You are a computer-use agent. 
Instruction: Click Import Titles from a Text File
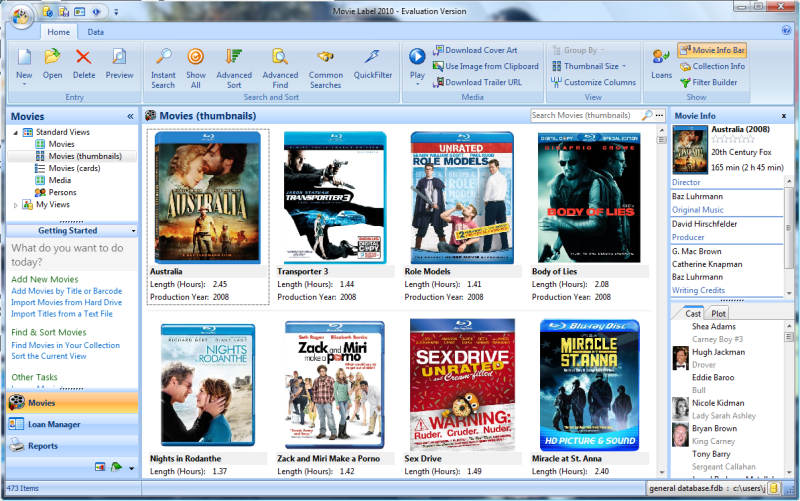[x=62, y=314]
